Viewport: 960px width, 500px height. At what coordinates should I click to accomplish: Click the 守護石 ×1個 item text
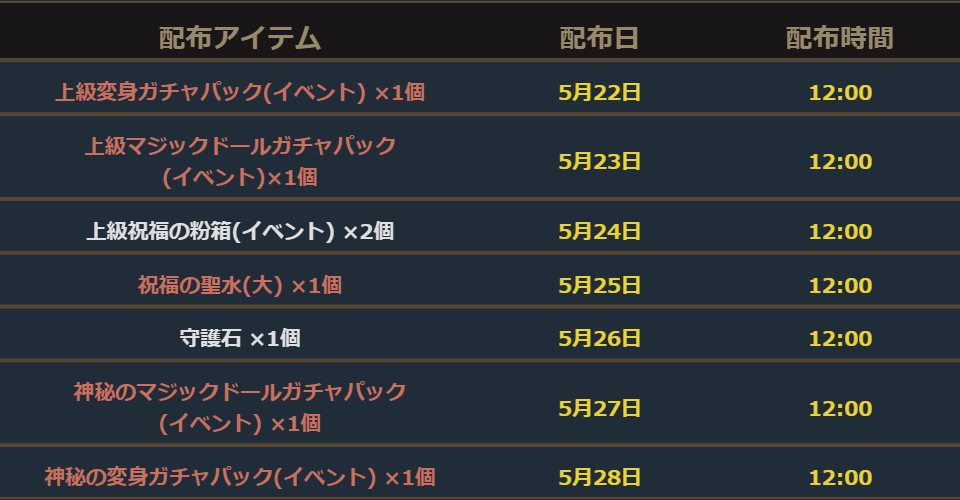click(240, 339)
